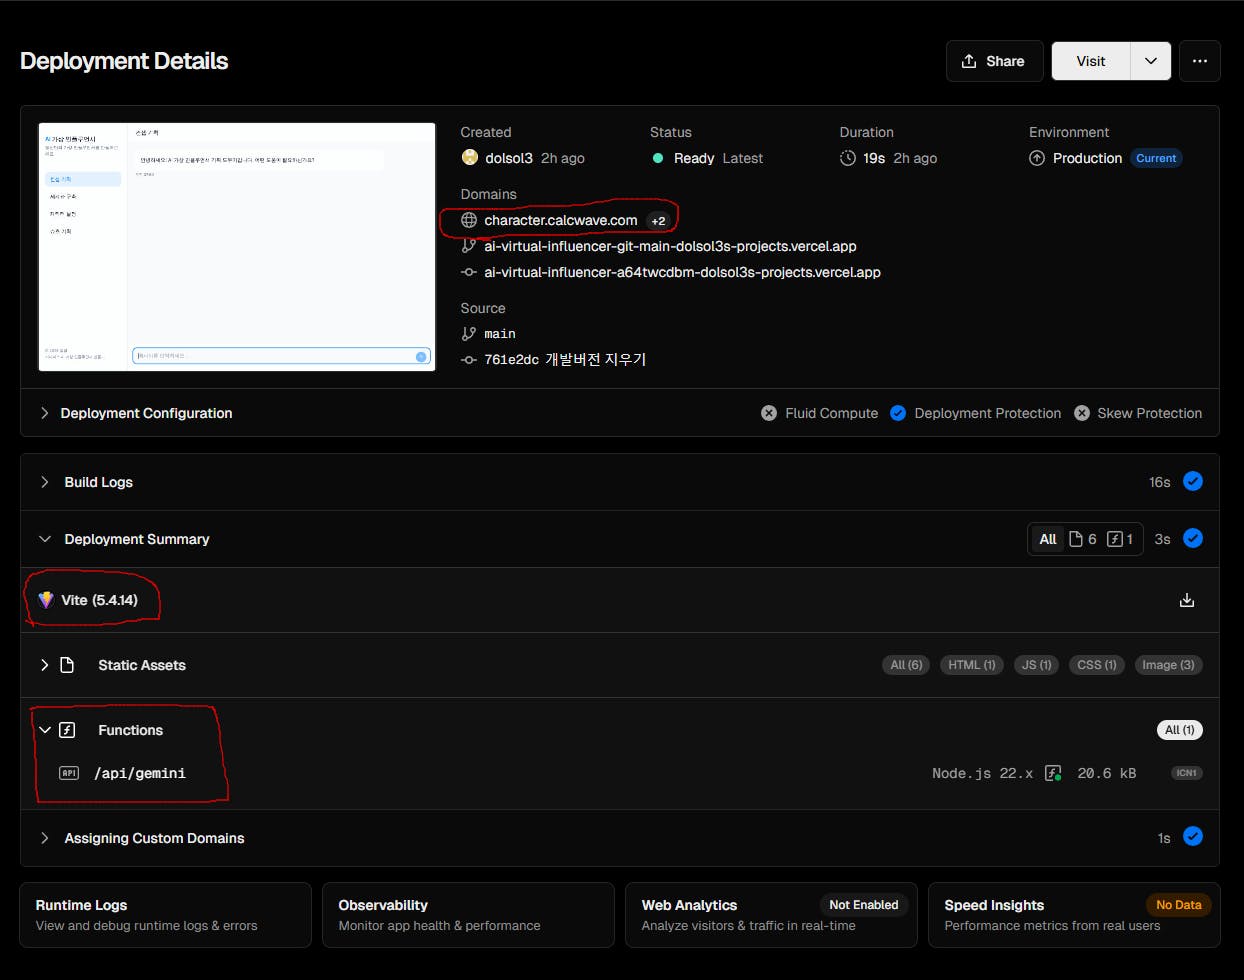
Task: Click the Share button
Action: click(x=994, y=61)
